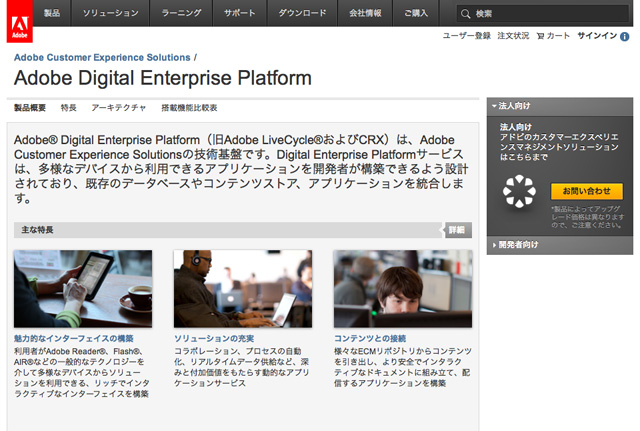Image resolution: width=640 pixels, height=431 pixels.
Task: Open the 会社情報 menu
Action: click(365, 13)
